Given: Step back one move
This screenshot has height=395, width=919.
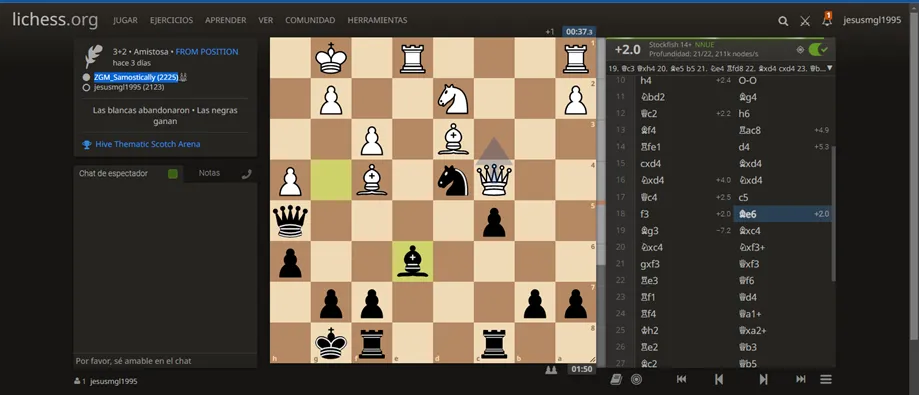Looking at the screenshot, I should coord(719,379).
